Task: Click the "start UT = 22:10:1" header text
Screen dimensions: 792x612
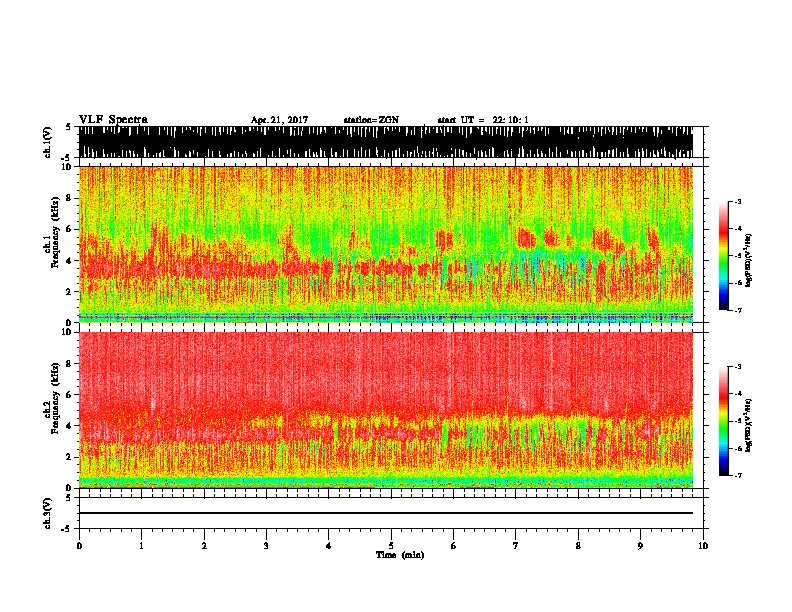Action: pos(483,120)
